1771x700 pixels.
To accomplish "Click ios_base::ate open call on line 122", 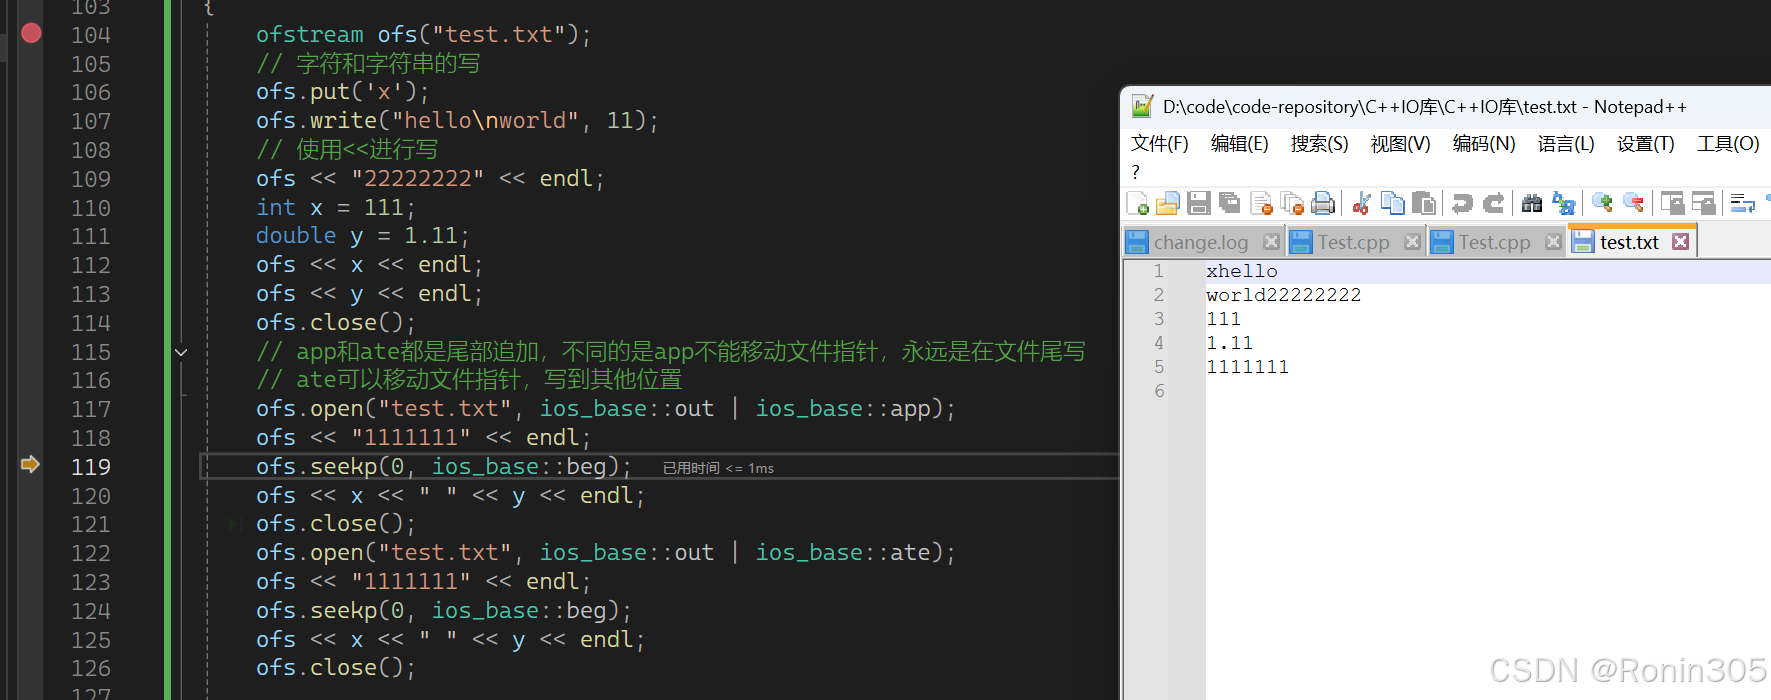I will point(606,553).
